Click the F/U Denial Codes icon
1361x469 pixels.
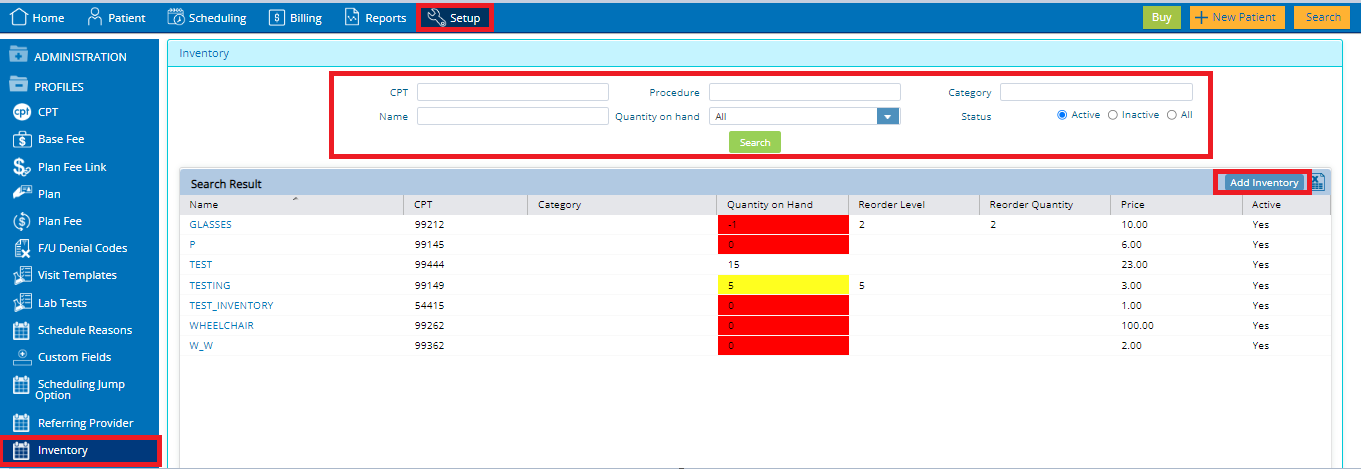pos(22,248)
